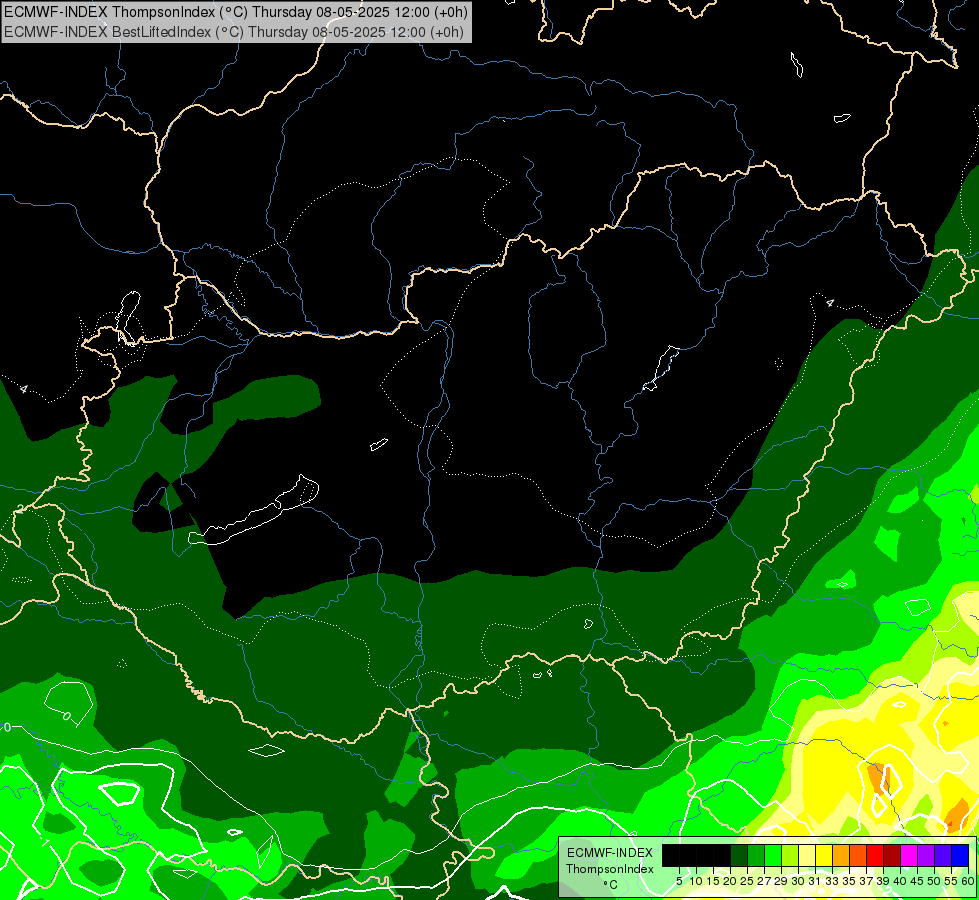The height and width of the screenshot is (900, 979).
Task: Pick the pale yellow 30–31 legend swatch
Action: click(x=807, y=856)
